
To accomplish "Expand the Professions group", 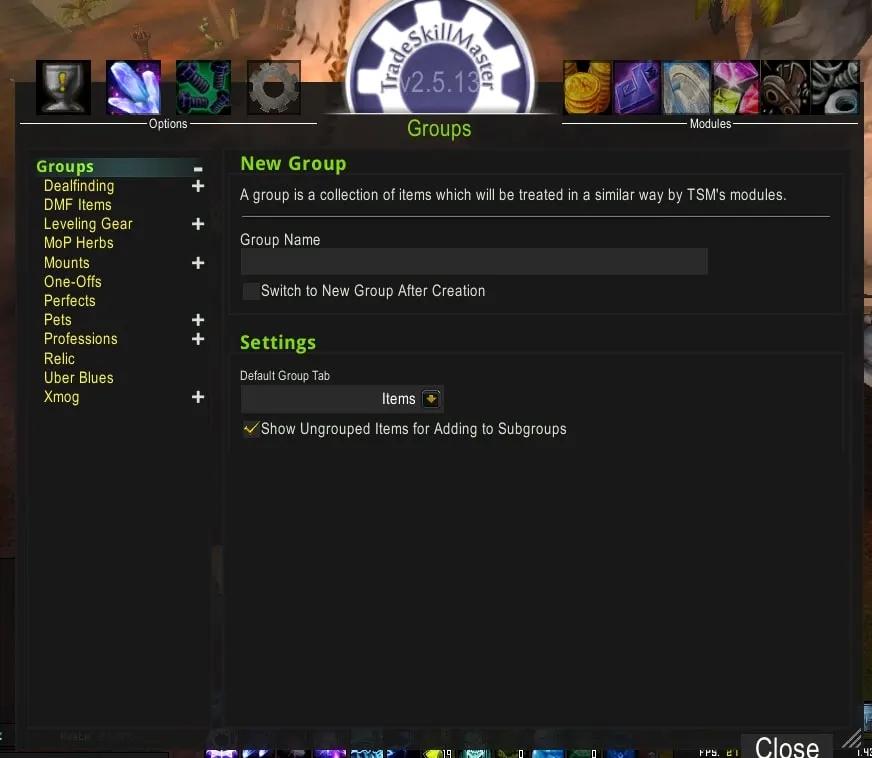I will pos(198,339).
